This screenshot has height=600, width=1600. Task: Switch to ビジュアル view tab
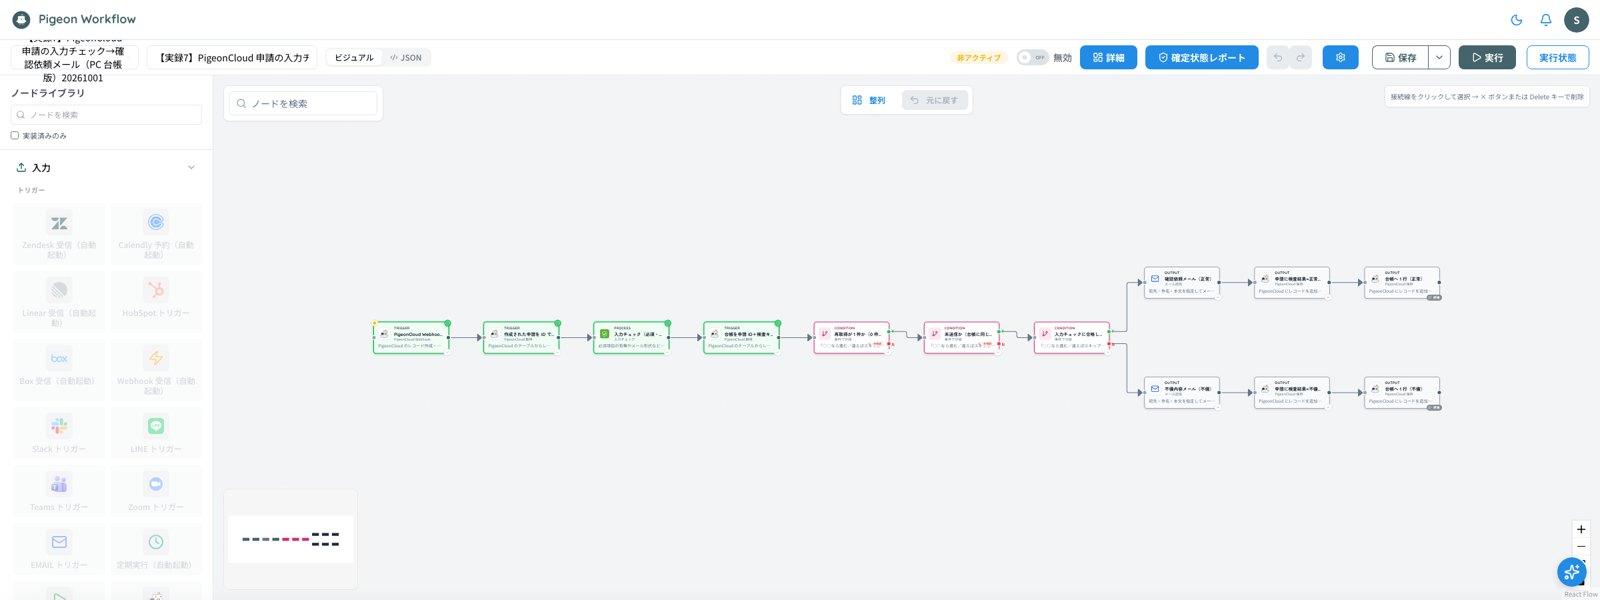(354, 58)
